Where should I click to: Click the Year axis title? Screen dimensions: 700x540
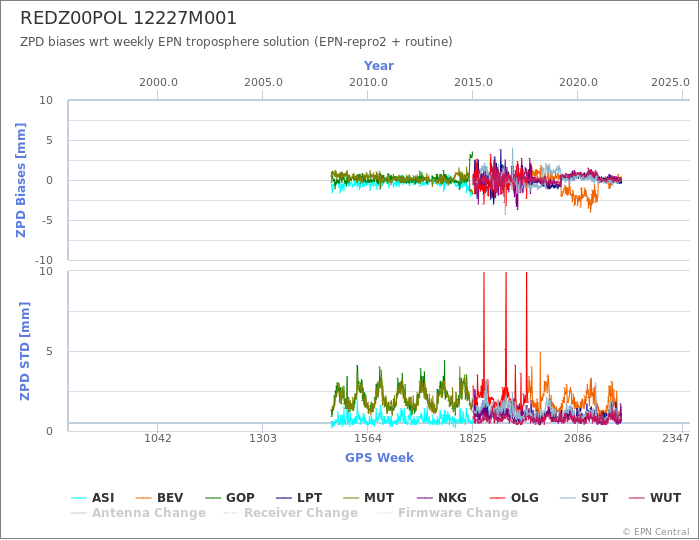[379, 66]
